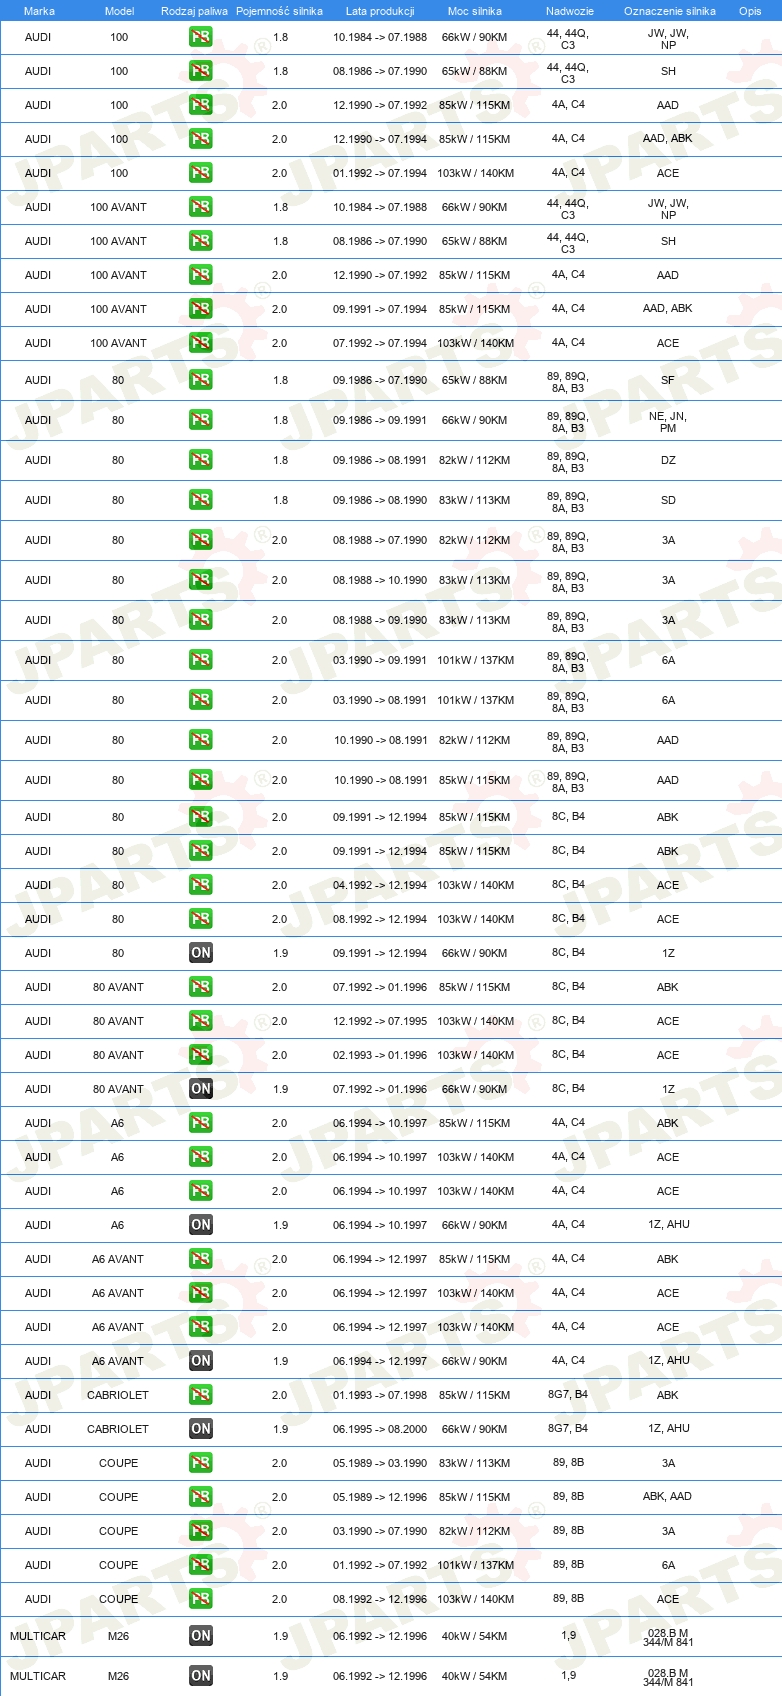Click the petrol icon in the AUDI 80 DZ row
The width and height of the screenshot is (782, 1696).
(201, 460)
